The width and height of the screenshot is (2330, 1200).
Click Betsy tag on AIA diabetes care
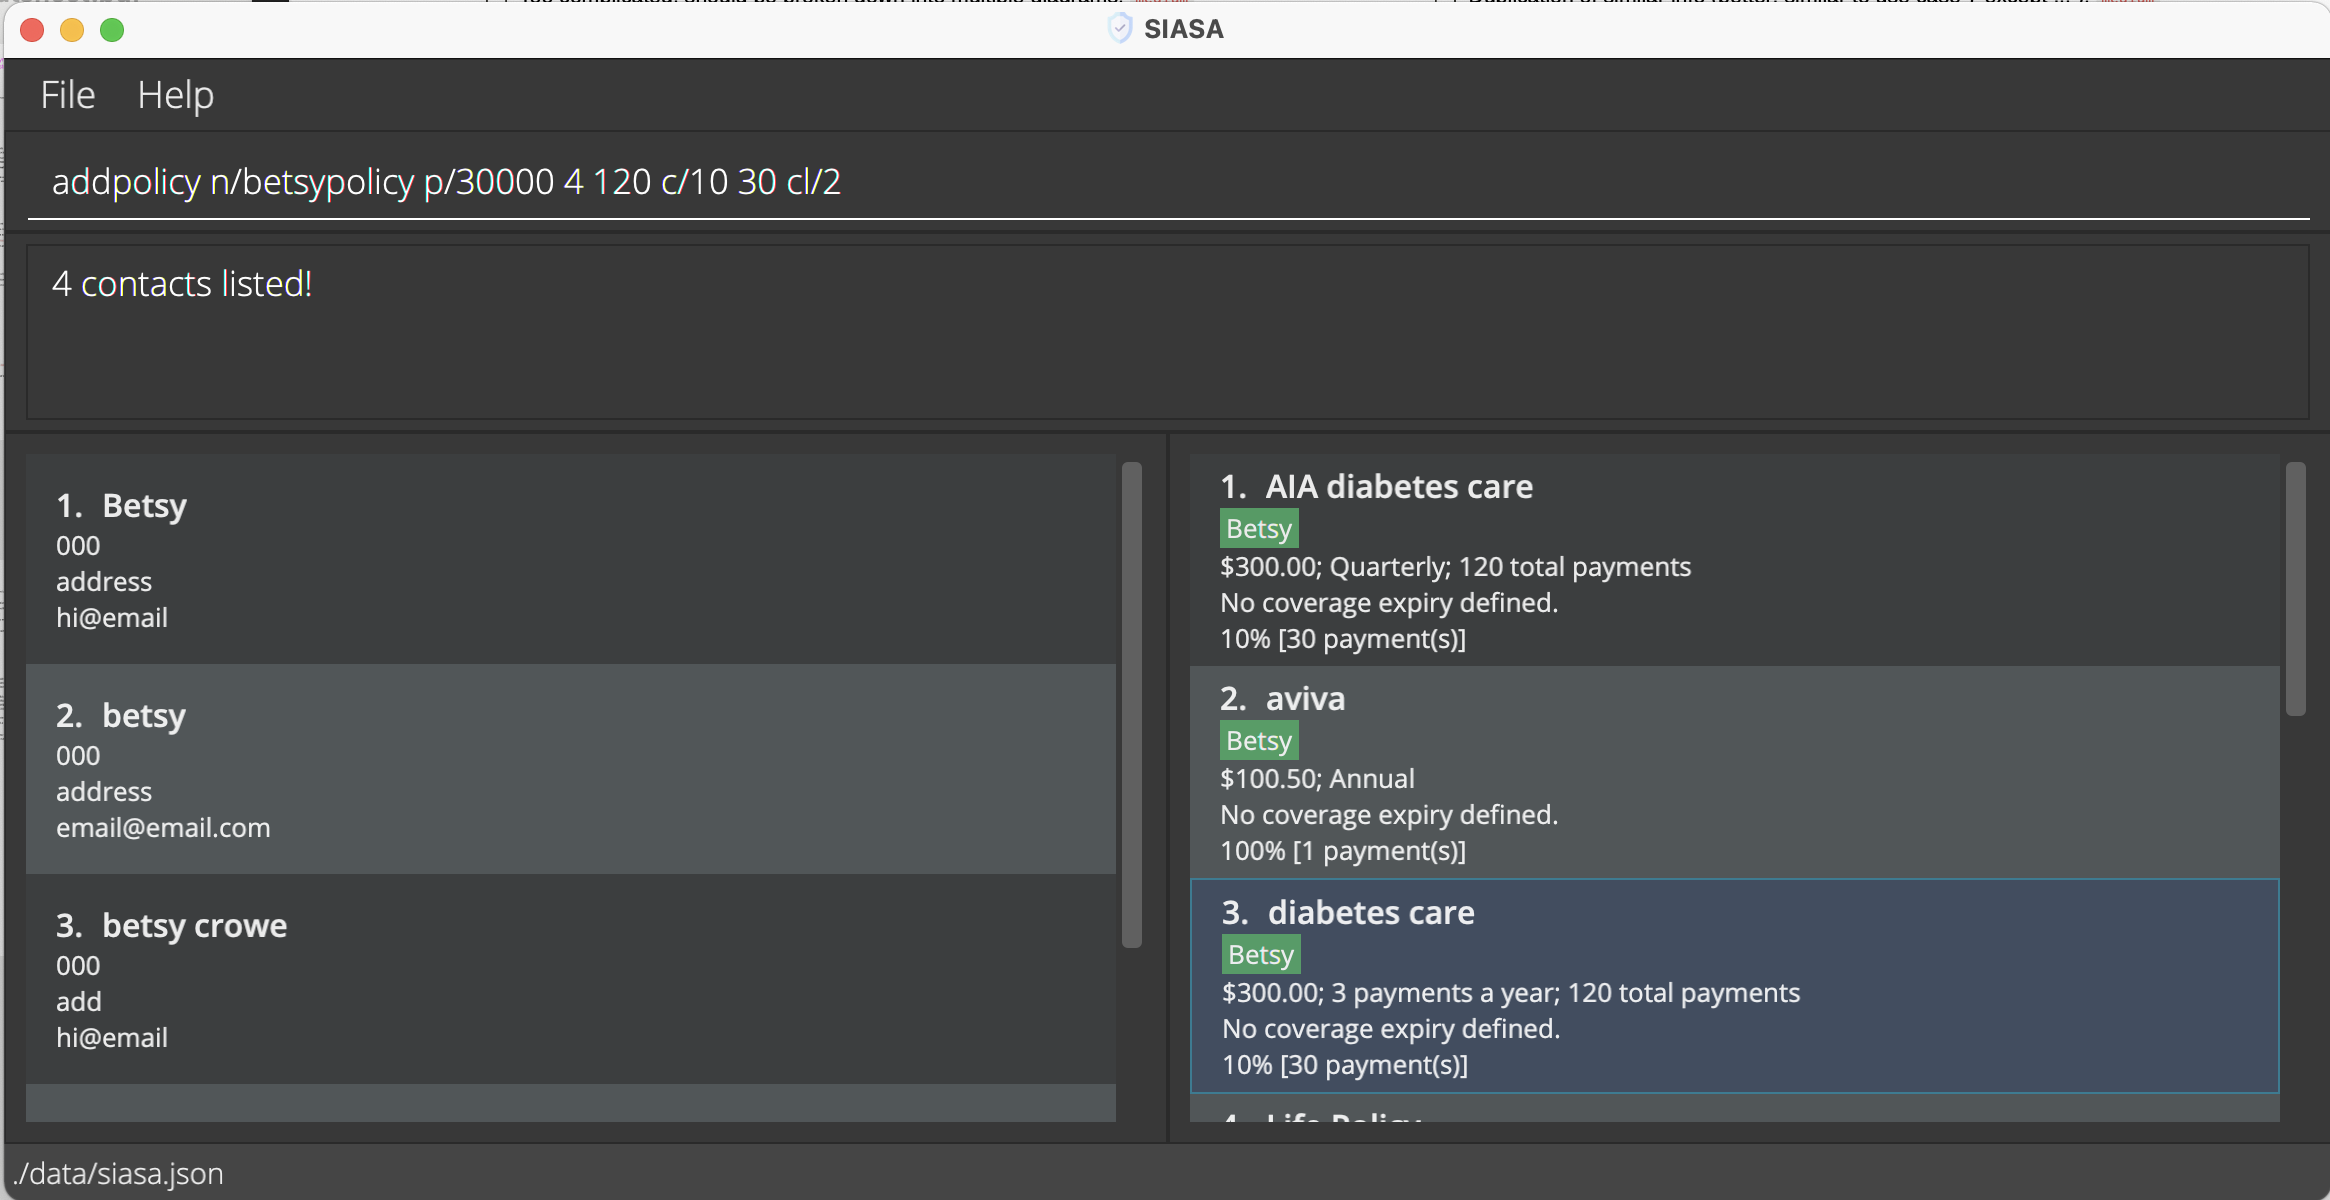[1258, 529]
